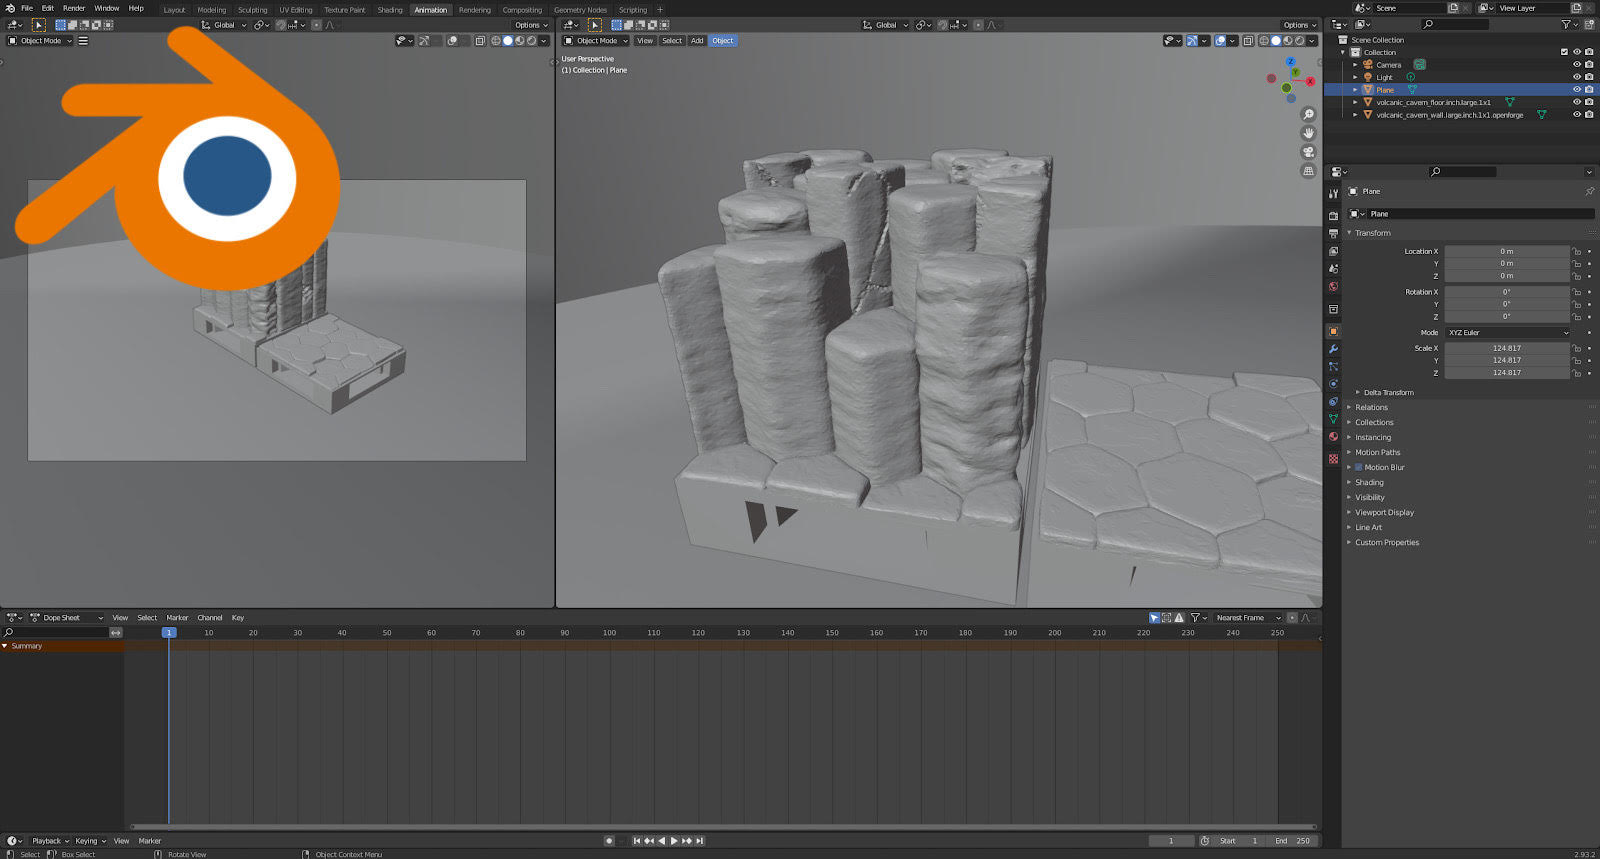Click frame 100 on the timeline ruler
Viewport: 1600px width, 859px height.
pos(609,633)
